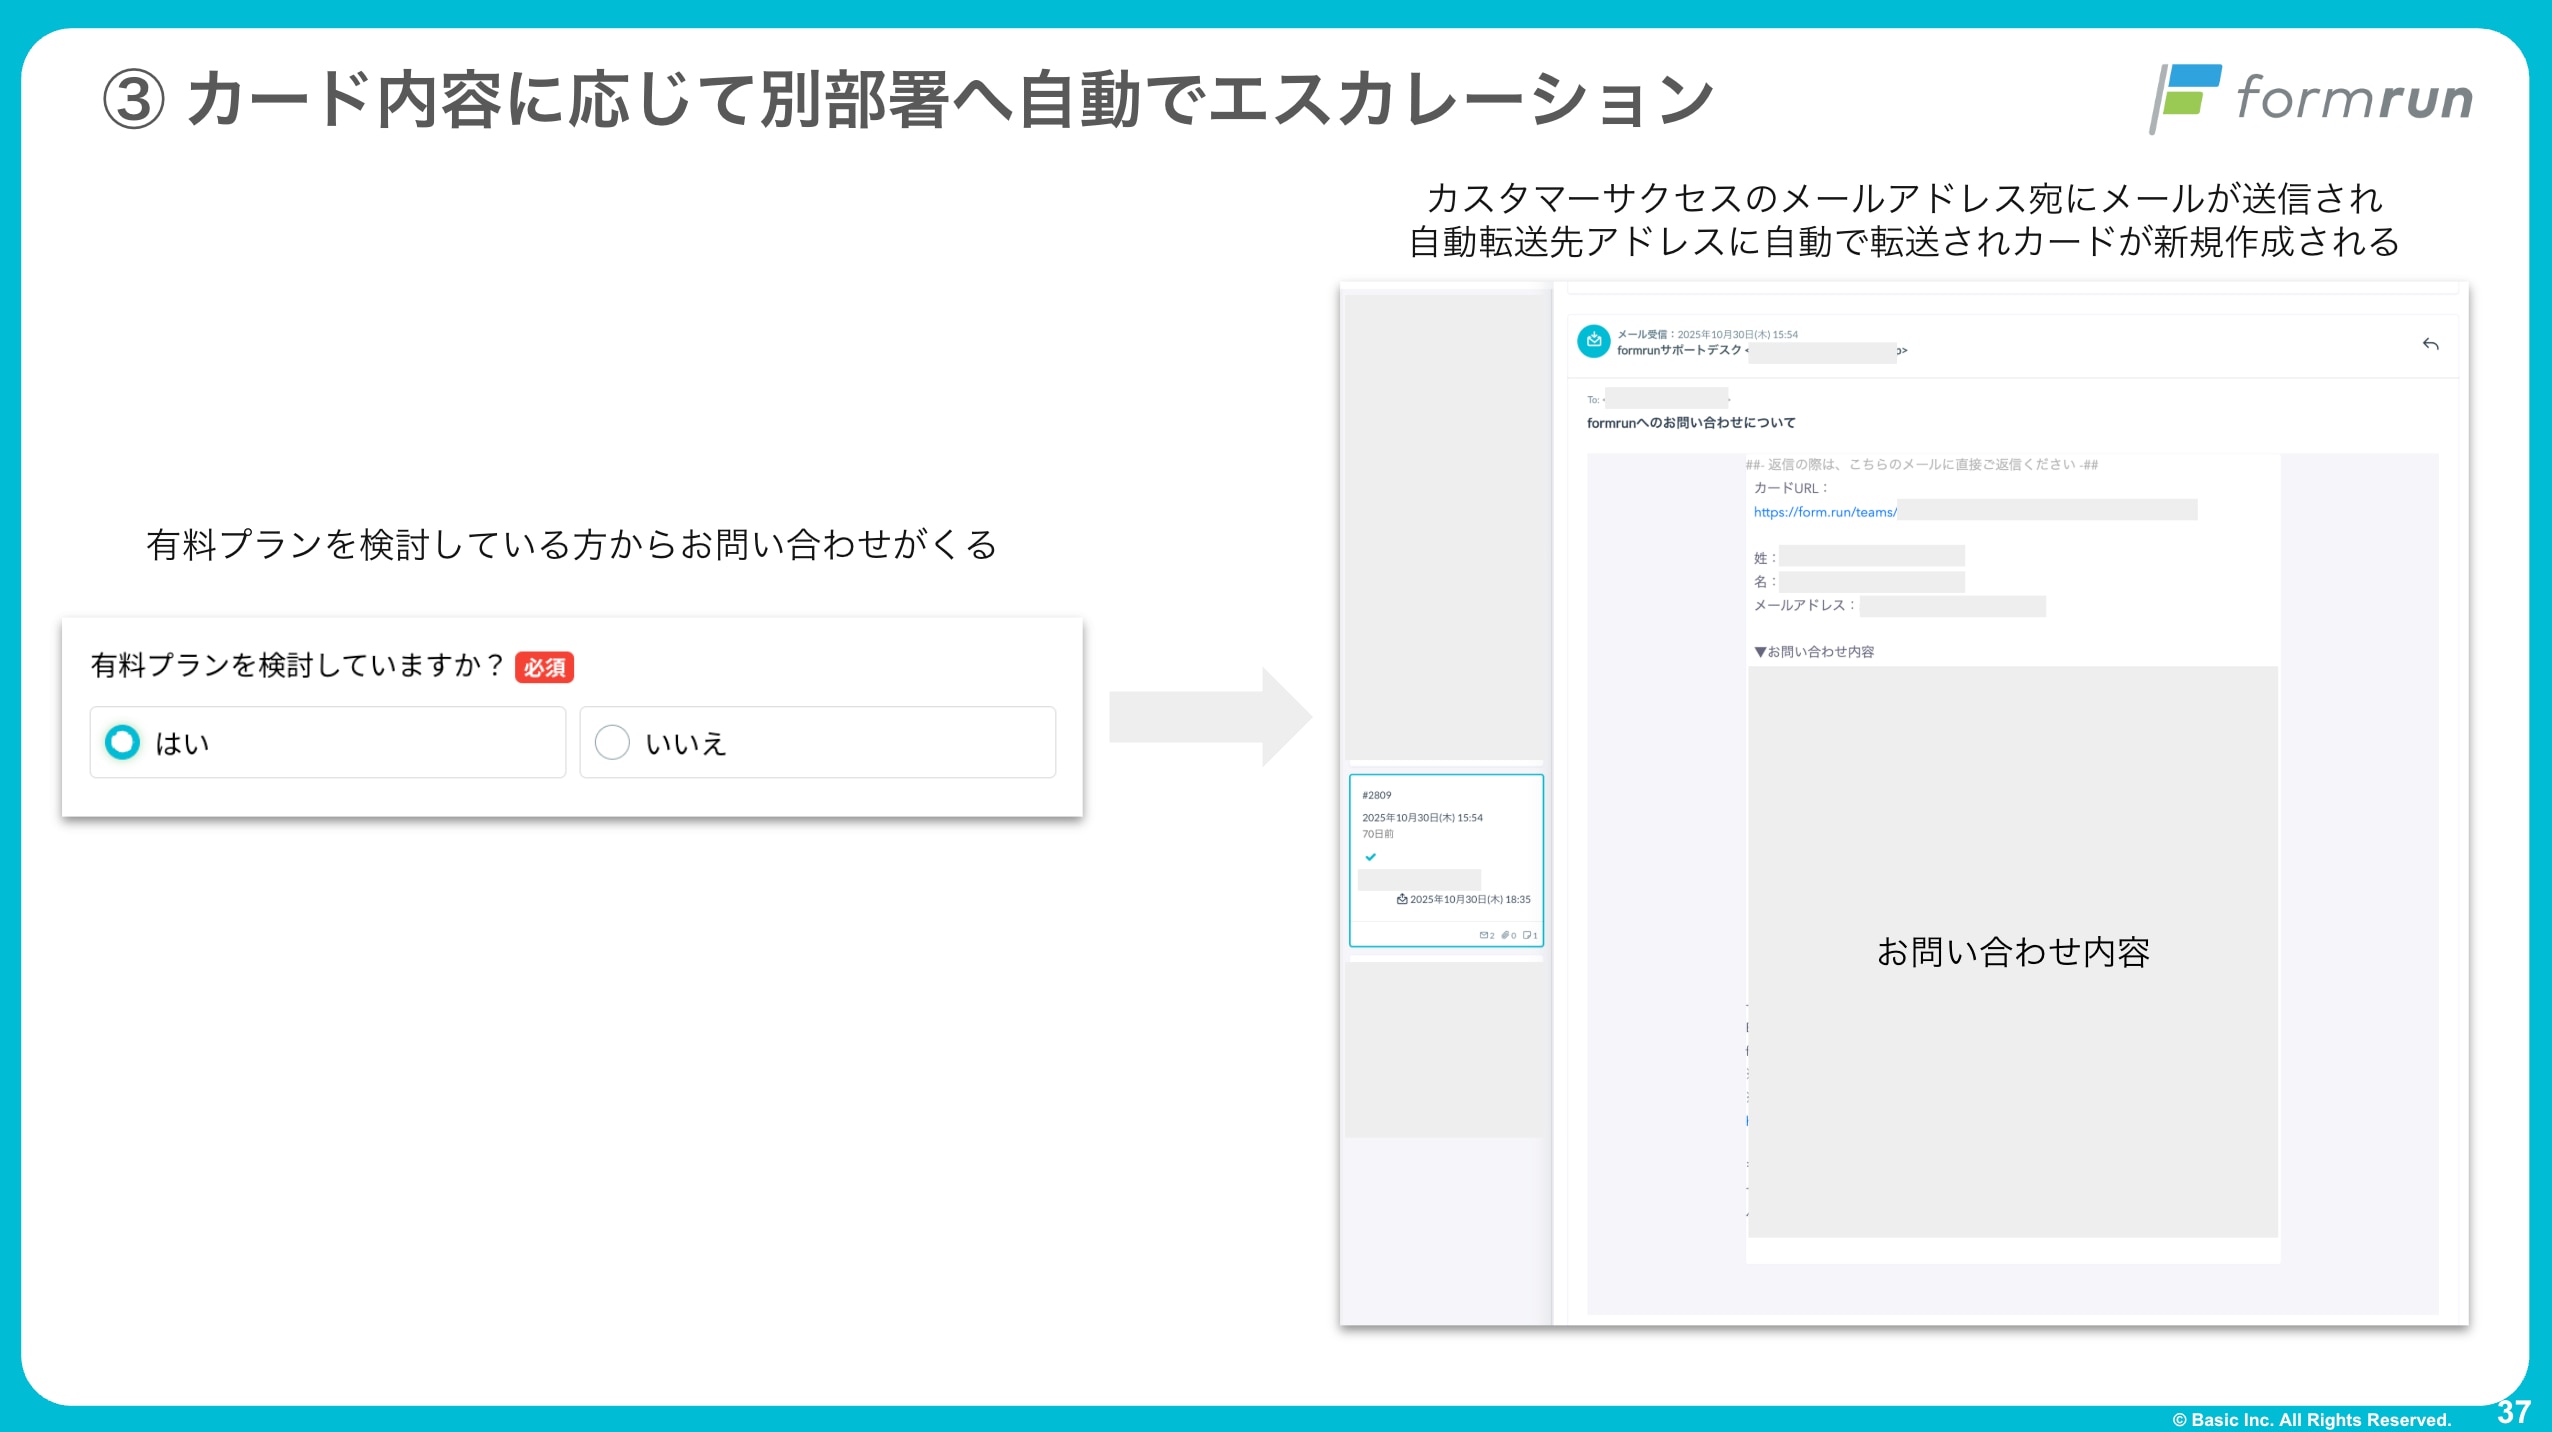Click the teal checkmark on card #2809
2552x1432 pixels.
(1370, 857)
